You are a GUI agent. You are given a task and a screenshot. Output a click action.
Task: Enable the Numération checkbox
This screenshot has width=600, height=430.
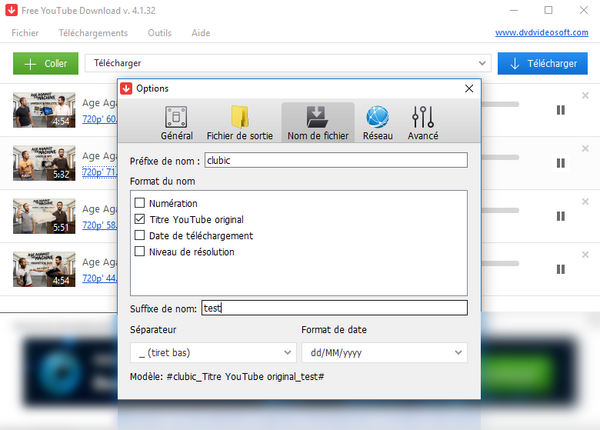140,202
